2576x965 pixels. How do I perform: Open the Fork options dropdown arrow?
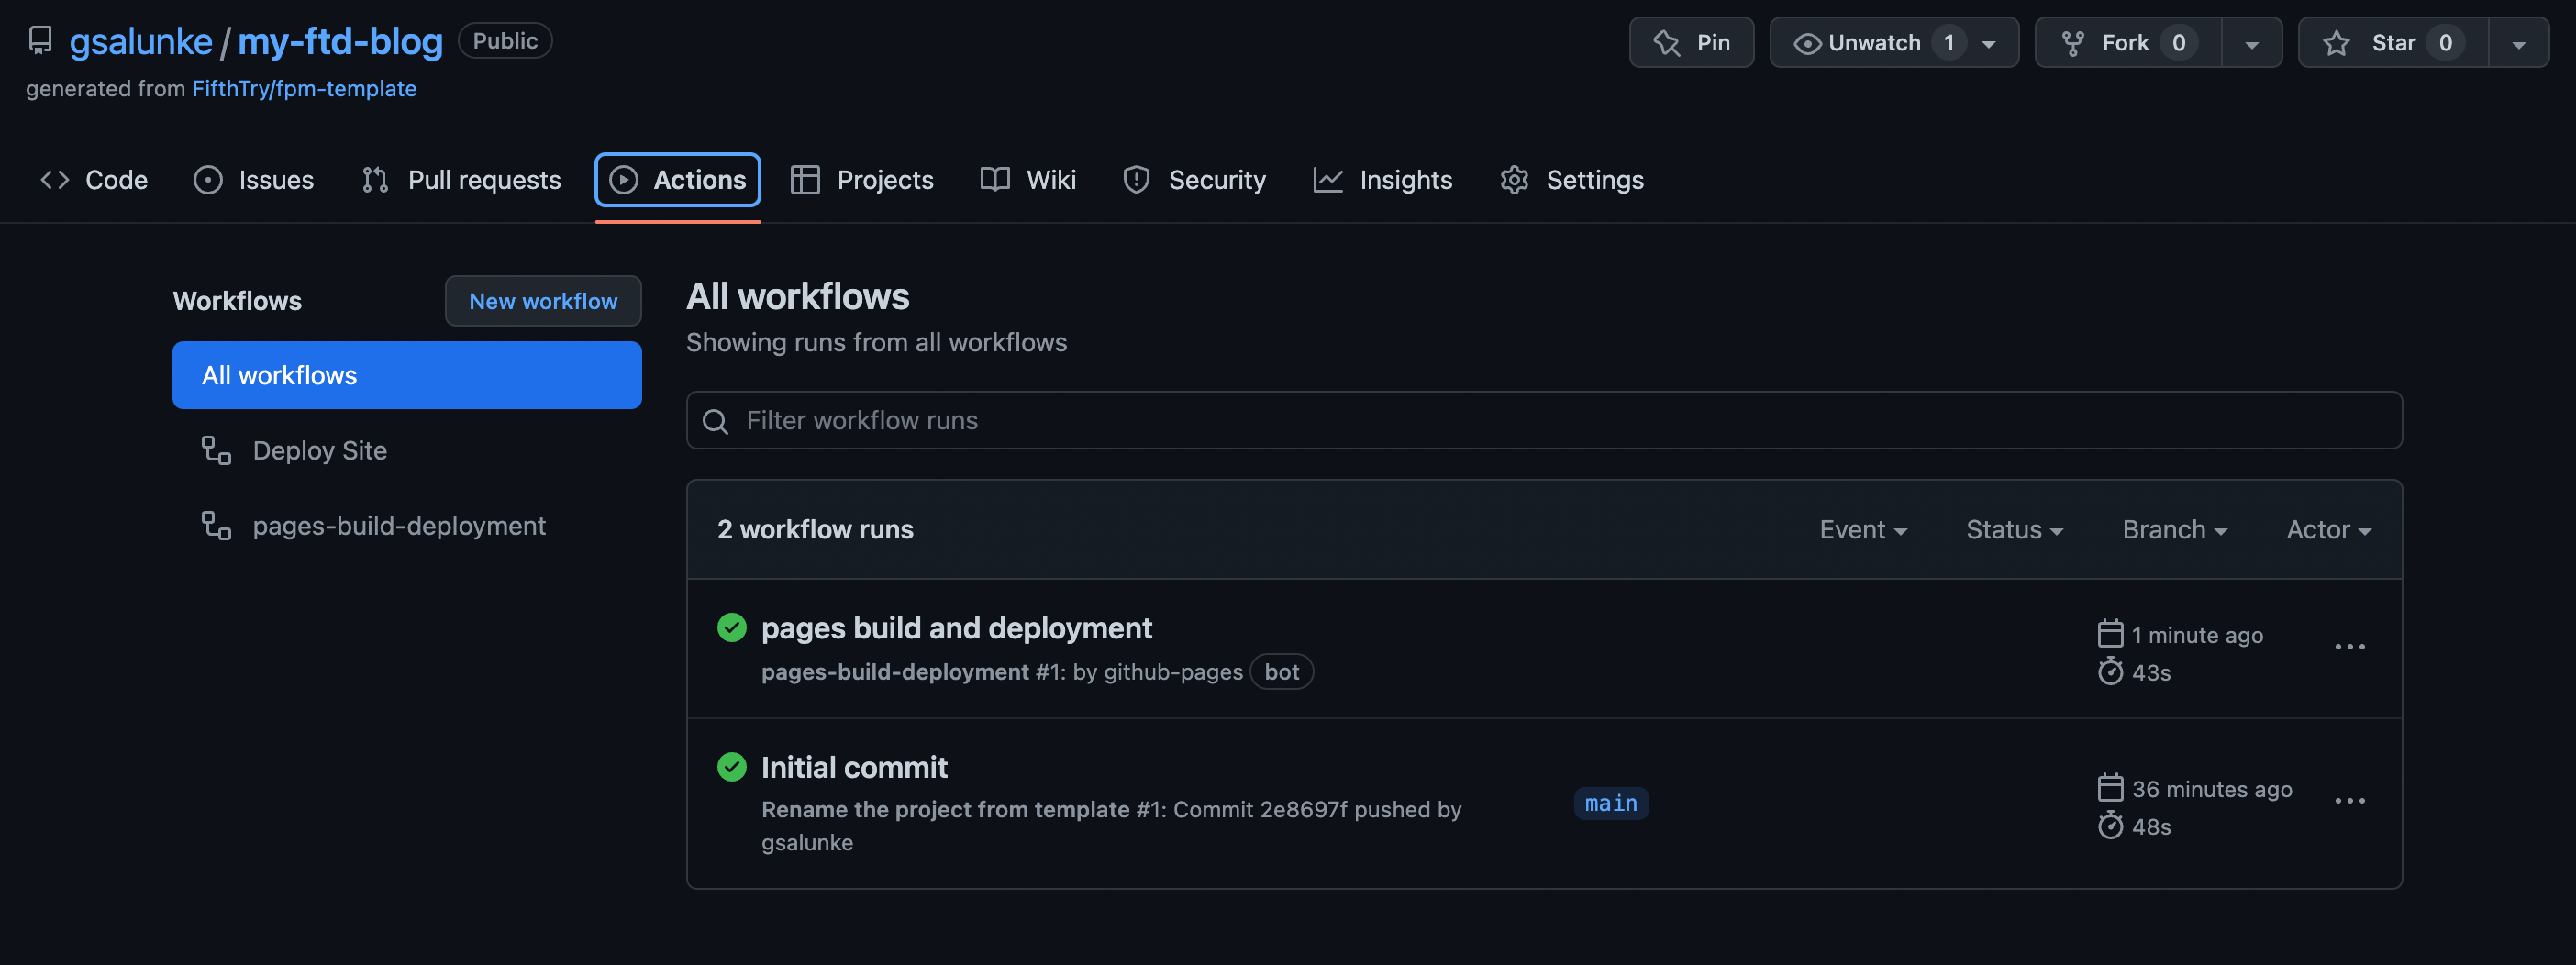point(2252,43)
